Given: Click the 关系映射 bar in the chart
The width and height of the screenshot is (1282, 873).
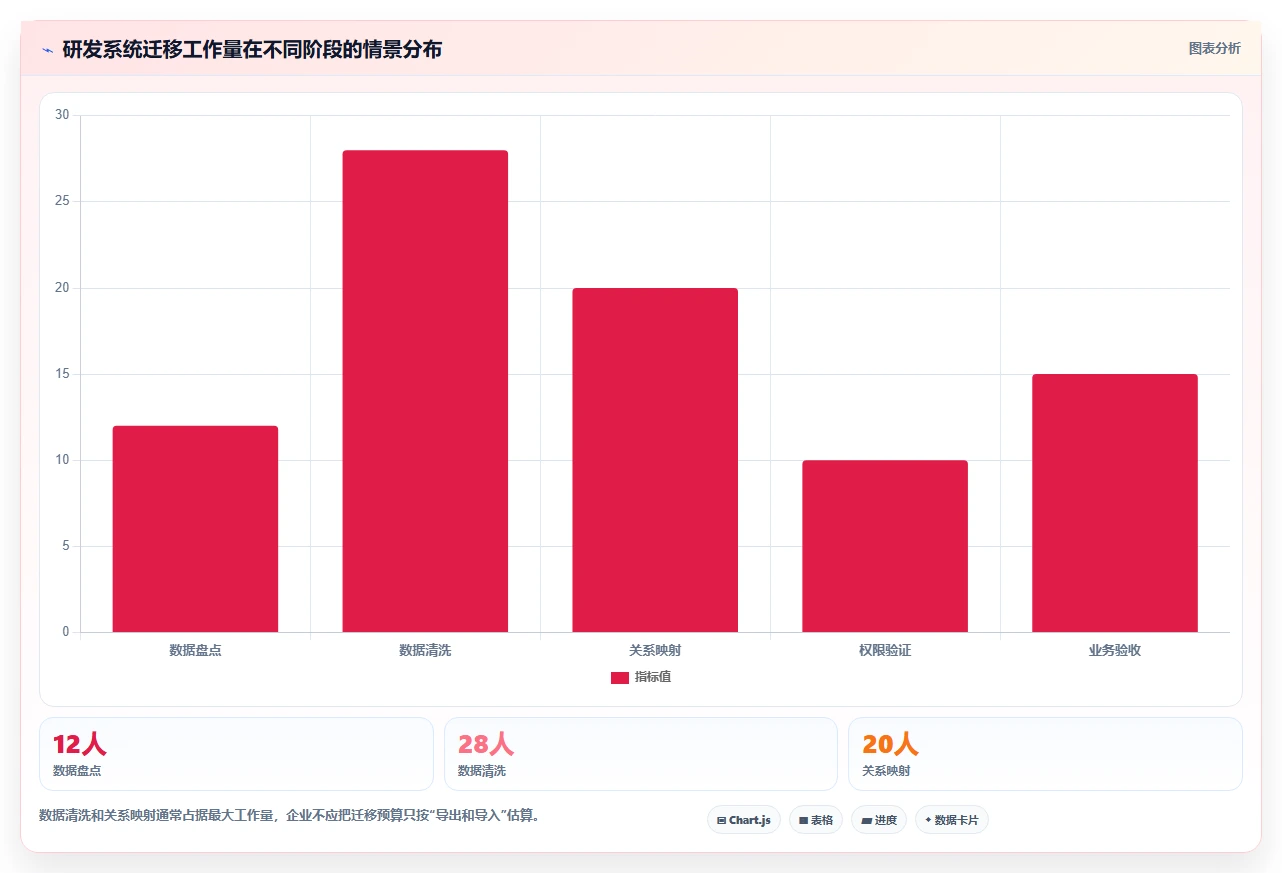Looking at the screenshot, I should coord(655,460).
